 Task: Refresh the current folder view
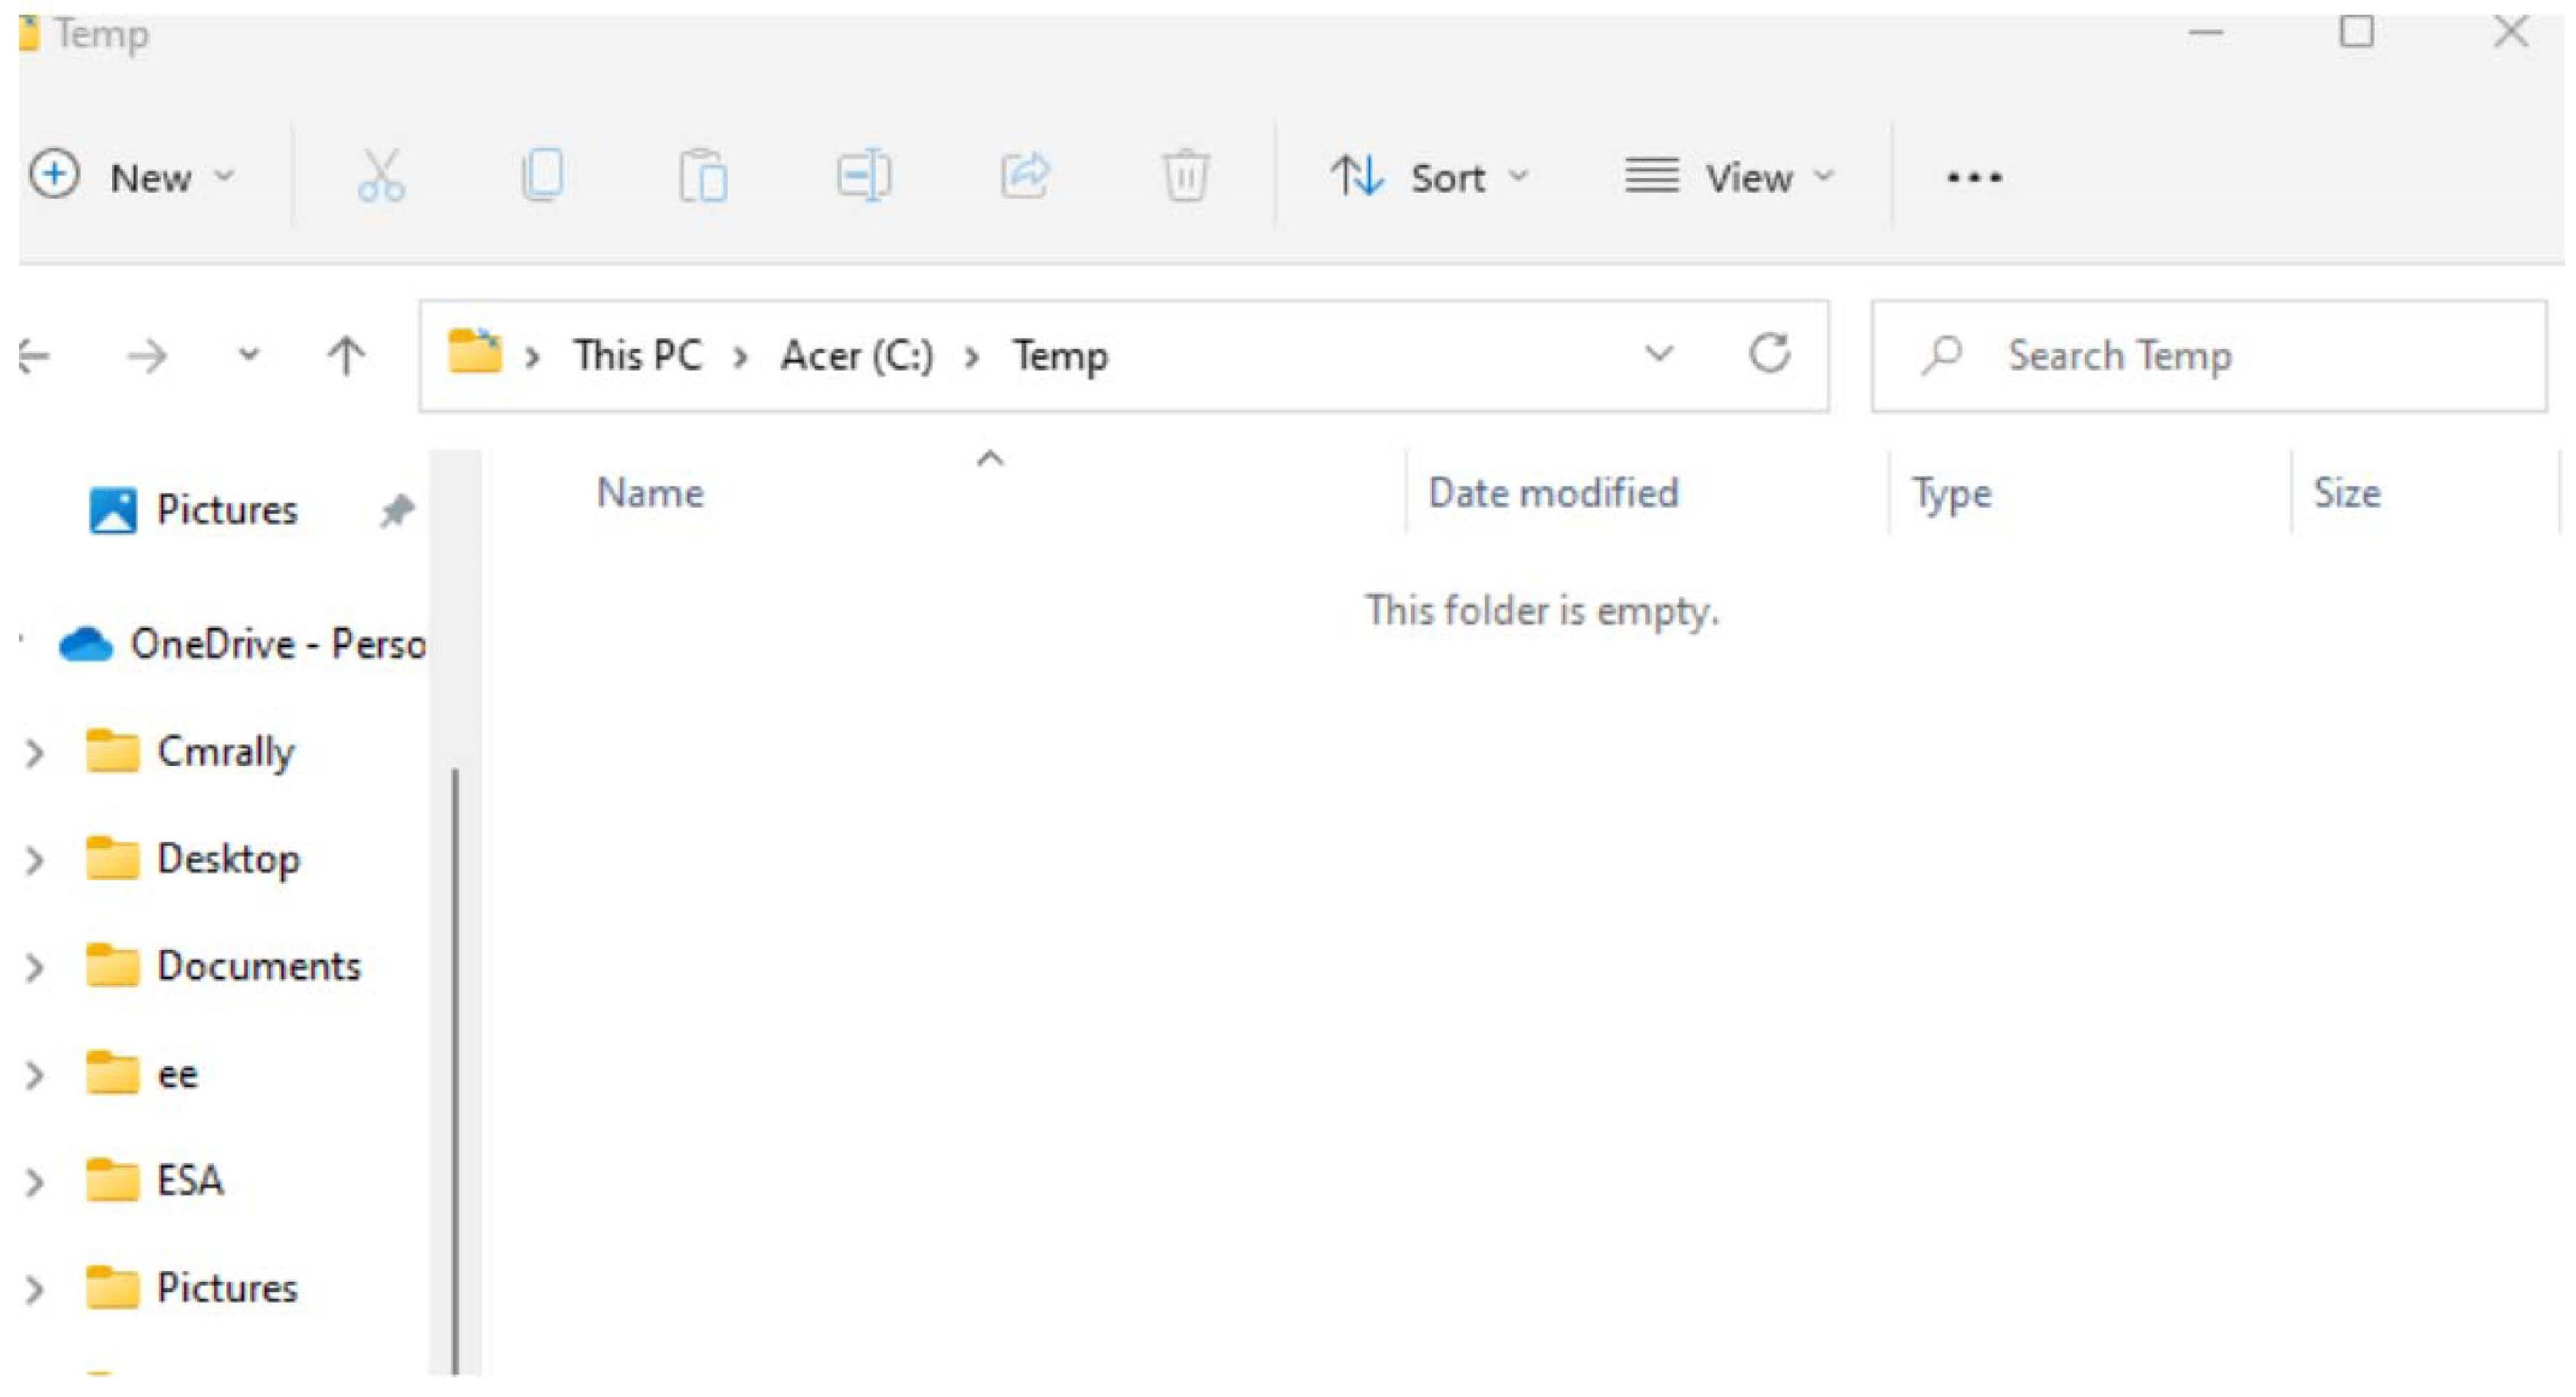click(x=1769, y=354)
